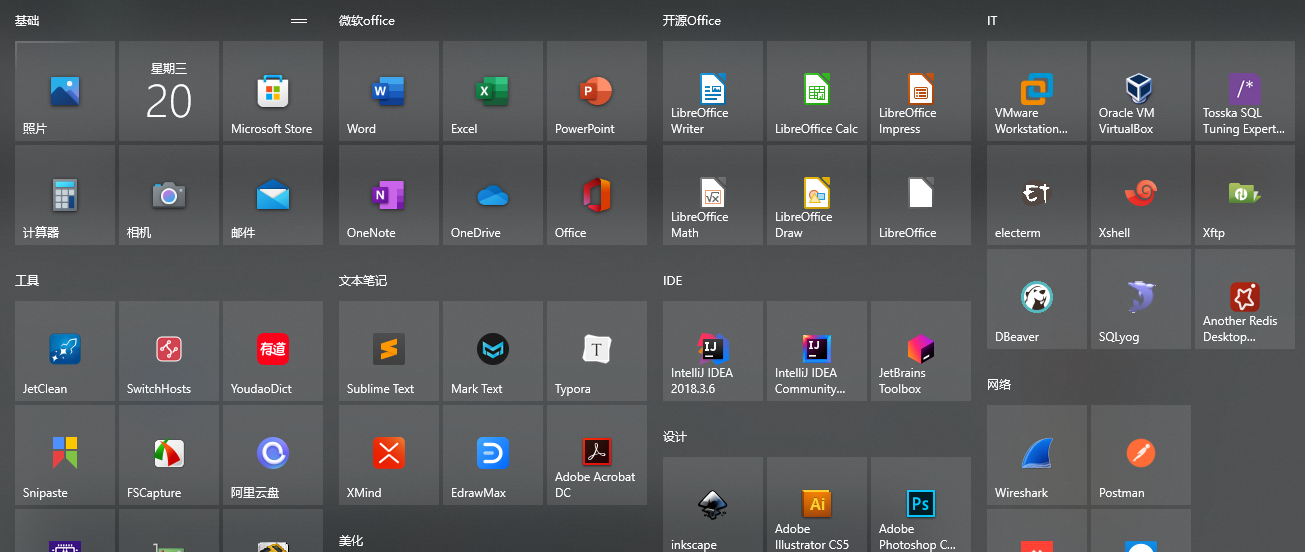
Task: Launch Typora tile
Action: point(597,351)
